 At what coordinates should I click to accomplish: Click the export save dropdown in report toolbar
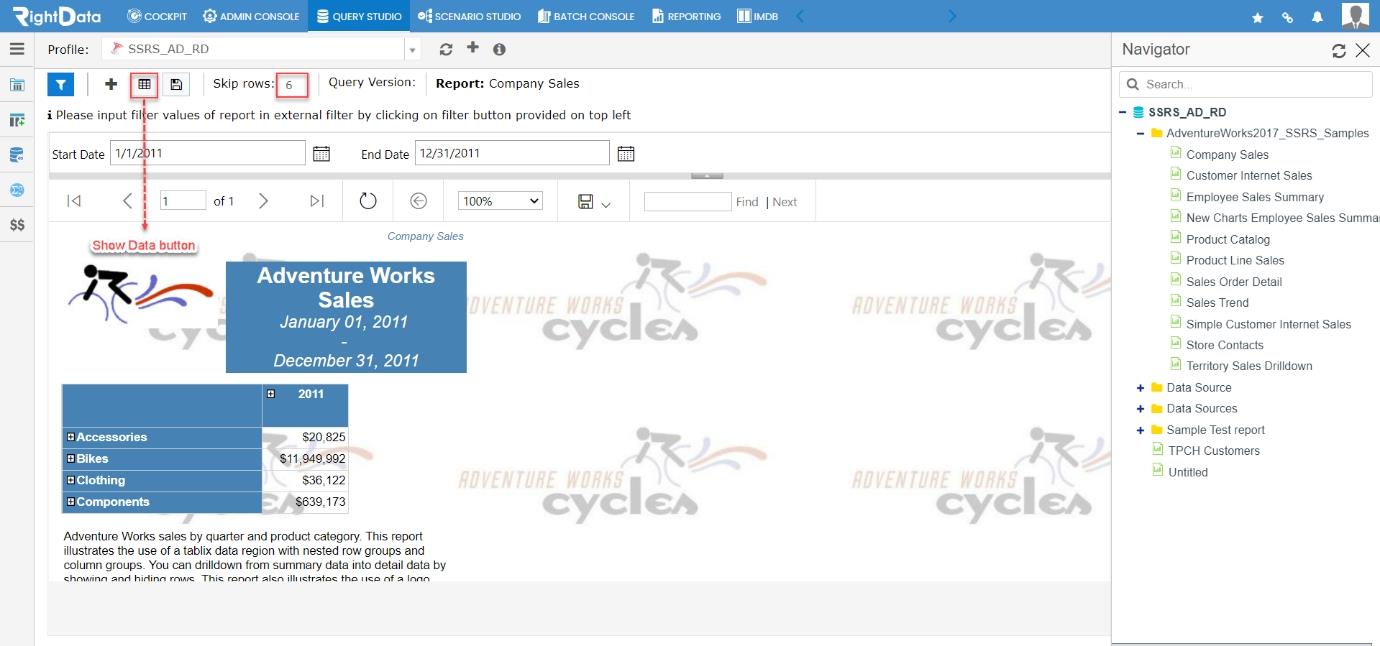tap(594, 202)
